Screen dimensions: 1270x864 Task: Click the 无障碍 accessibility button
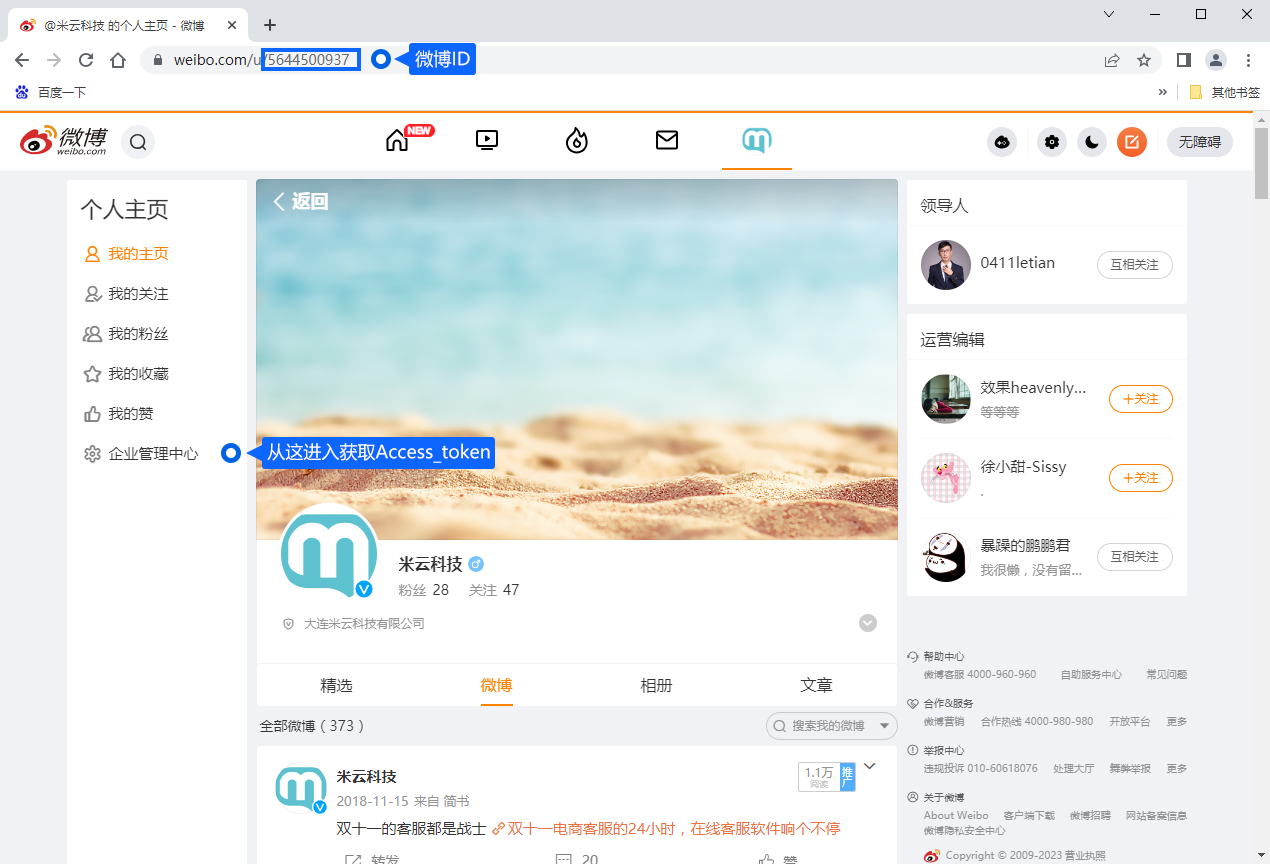click(x=1200, y=142)
